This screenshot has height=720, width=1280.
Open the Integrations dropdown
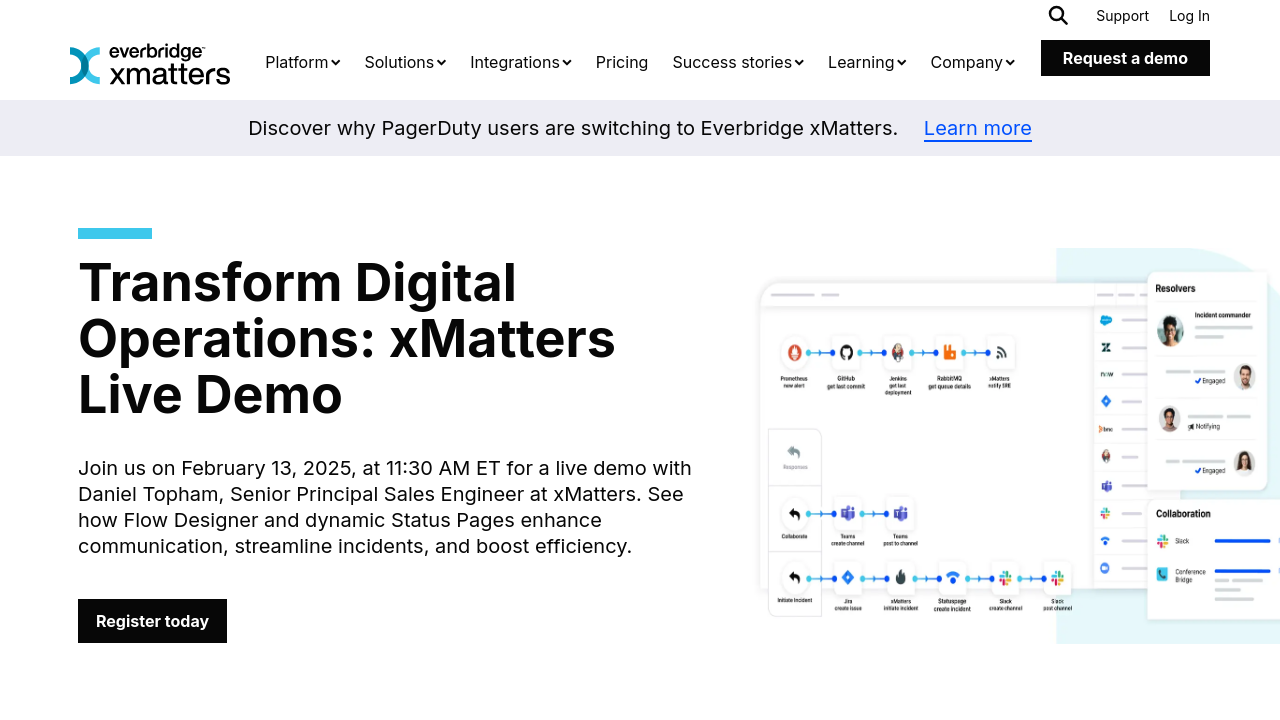(x=520, y=62)
